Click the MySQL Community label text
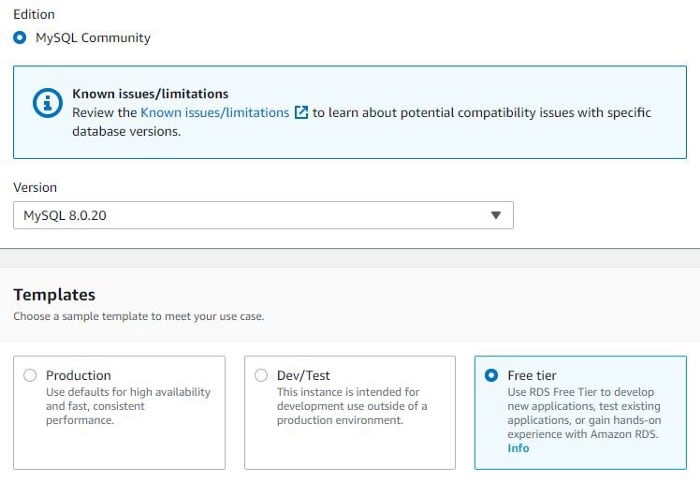Screen dimensions: 700x480 (93, 38)
